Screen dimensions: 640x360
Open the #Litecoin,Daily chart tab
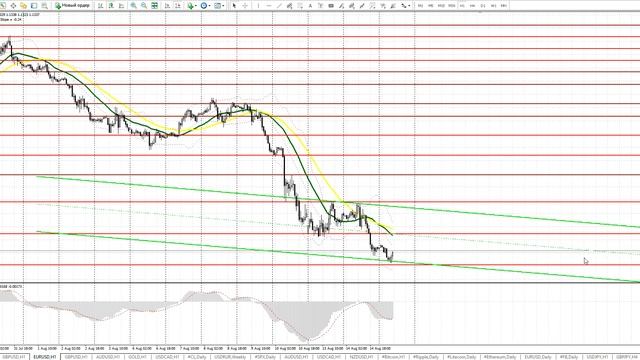tap(461, 357)
